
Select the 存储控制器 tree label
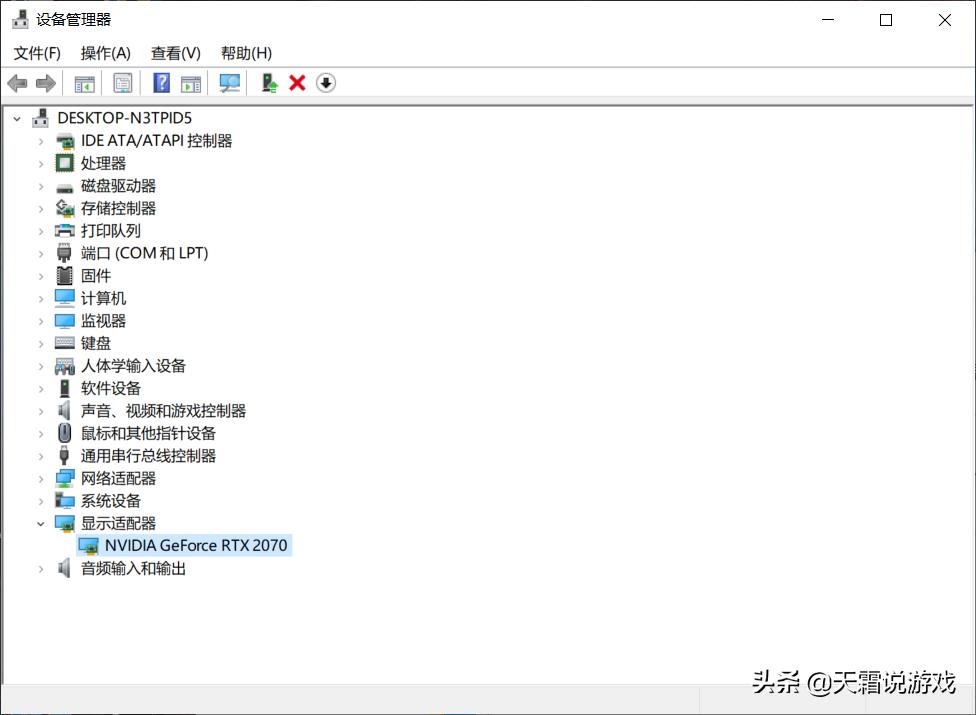click(x=118, y=208)
